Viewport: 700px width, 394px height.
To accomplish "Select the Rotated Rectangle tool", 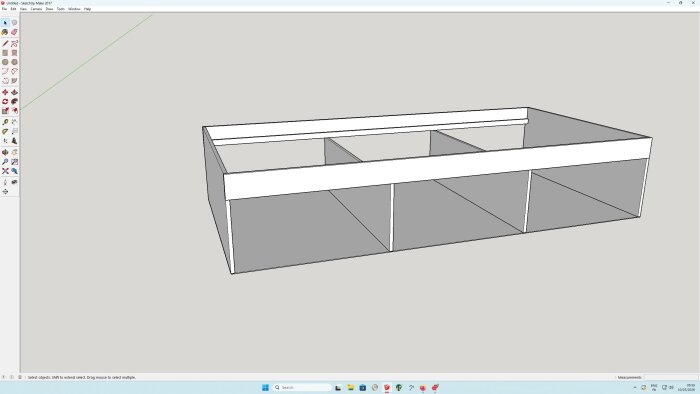I will click(x=14, y=53).
